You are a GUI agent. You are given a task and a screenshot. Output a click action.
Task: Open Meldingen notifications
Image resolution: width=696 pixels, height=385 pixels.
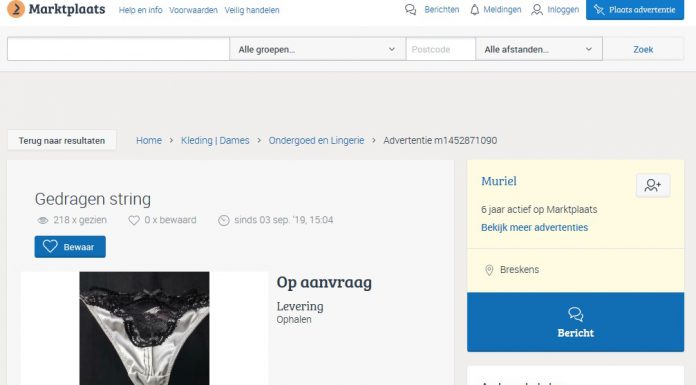502,10
